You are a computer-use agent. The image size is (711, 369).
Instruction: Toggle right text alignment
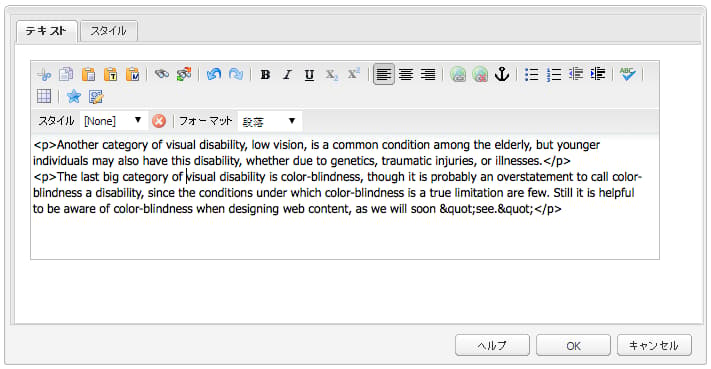[x=428, y=74]
